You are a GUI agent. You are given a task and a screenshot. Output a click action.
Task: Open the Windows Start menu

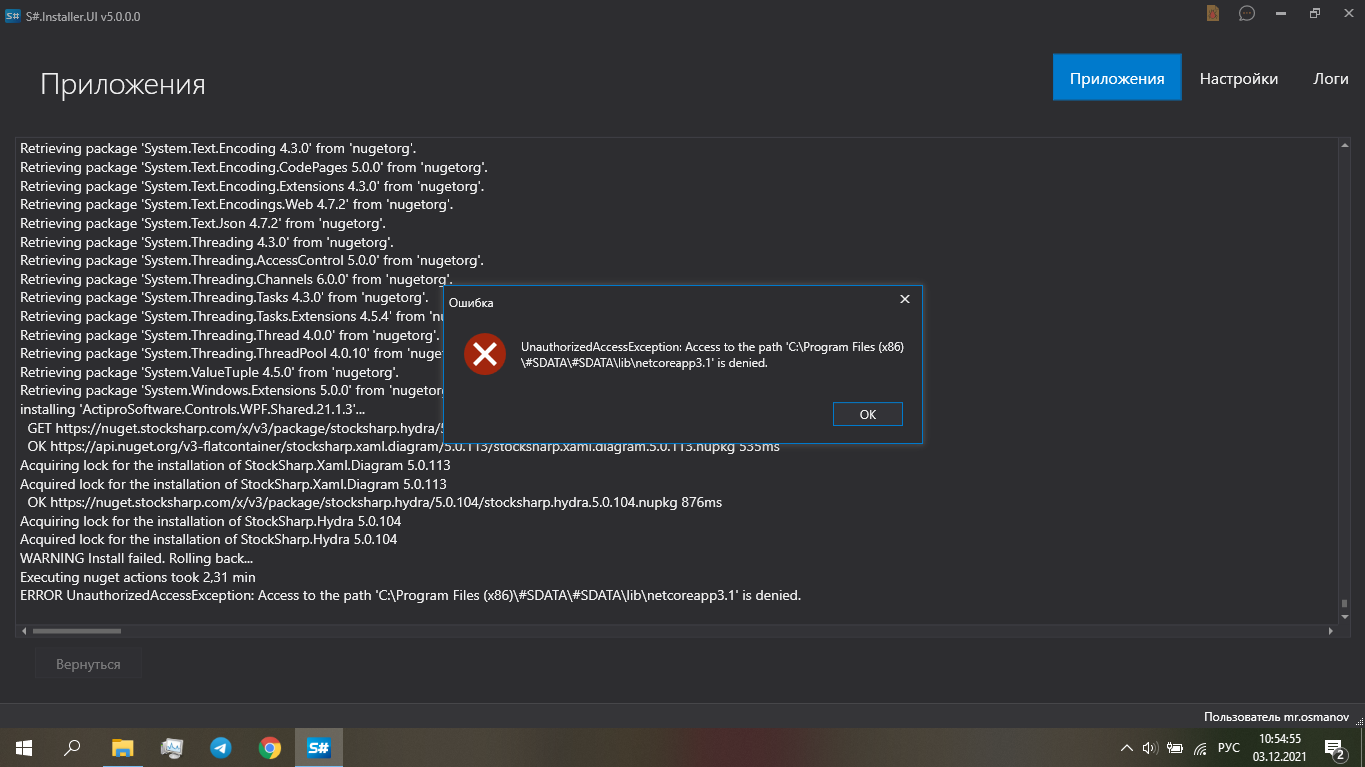coord(24,747)
